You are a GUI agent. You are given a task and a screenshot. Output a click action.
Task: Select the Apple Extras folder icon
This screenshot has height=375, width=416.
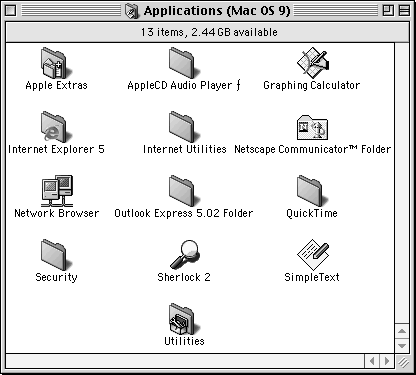click(56, 63)
